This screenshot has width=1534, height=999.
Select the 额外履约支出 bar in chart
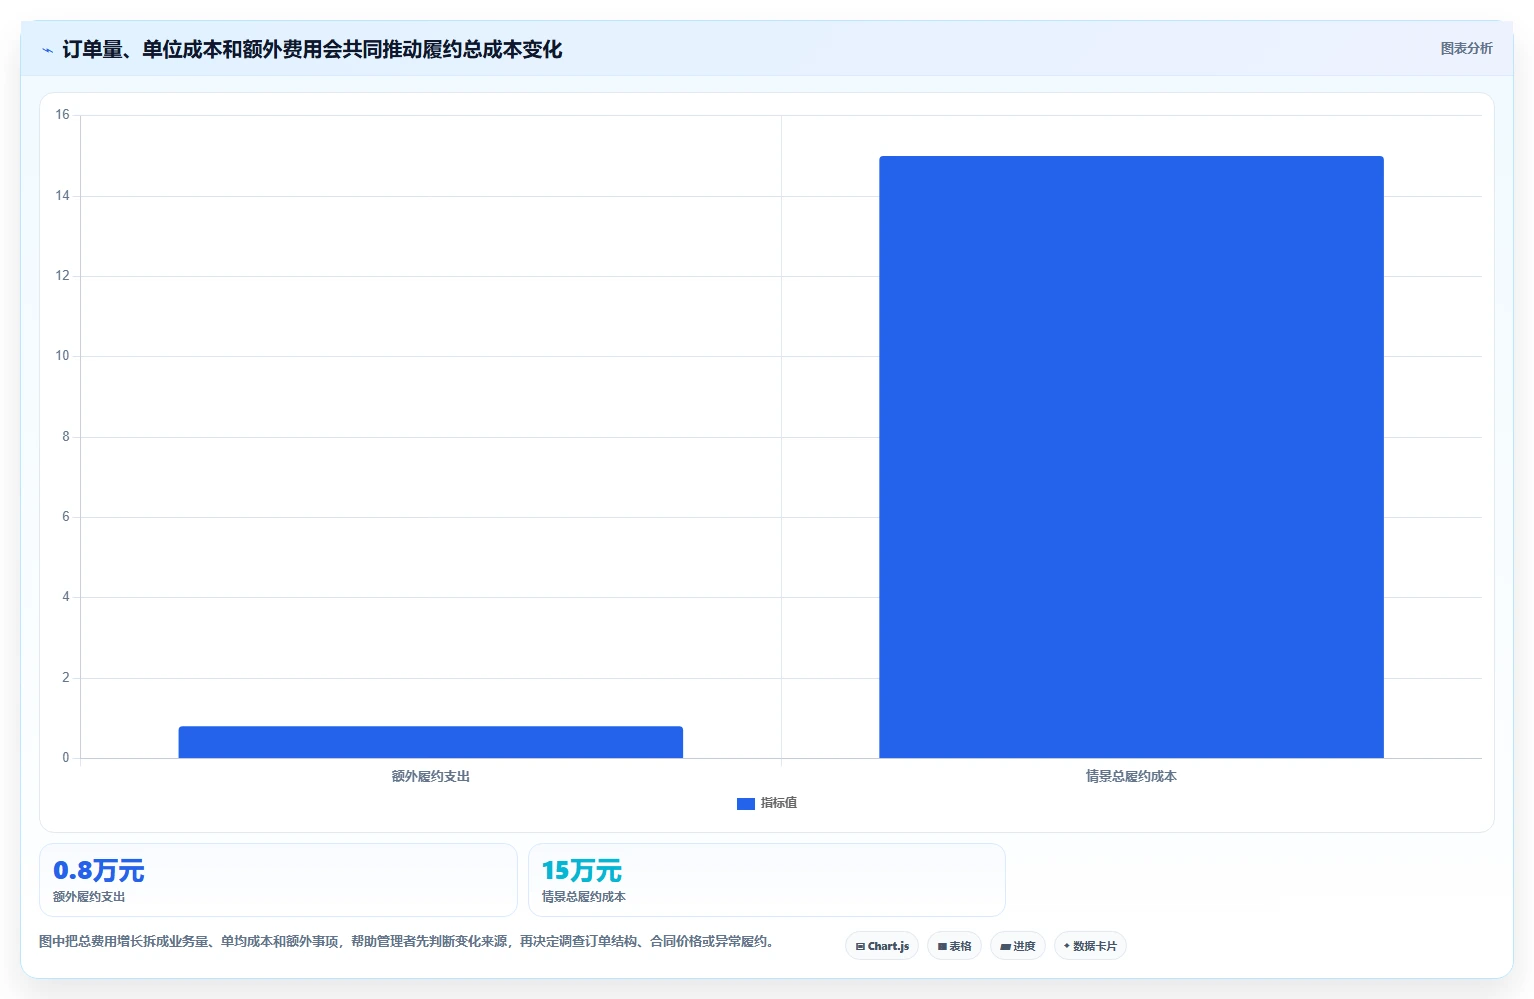[431, 742]
